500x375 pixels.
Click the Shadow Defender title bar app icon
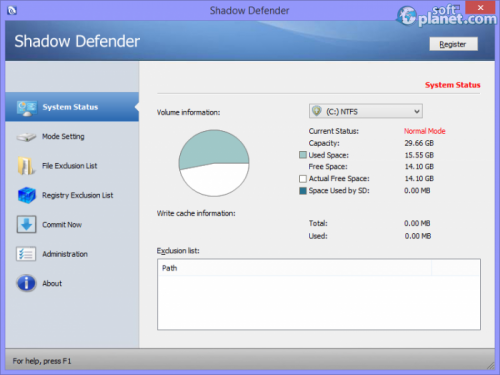coord(12,11)
